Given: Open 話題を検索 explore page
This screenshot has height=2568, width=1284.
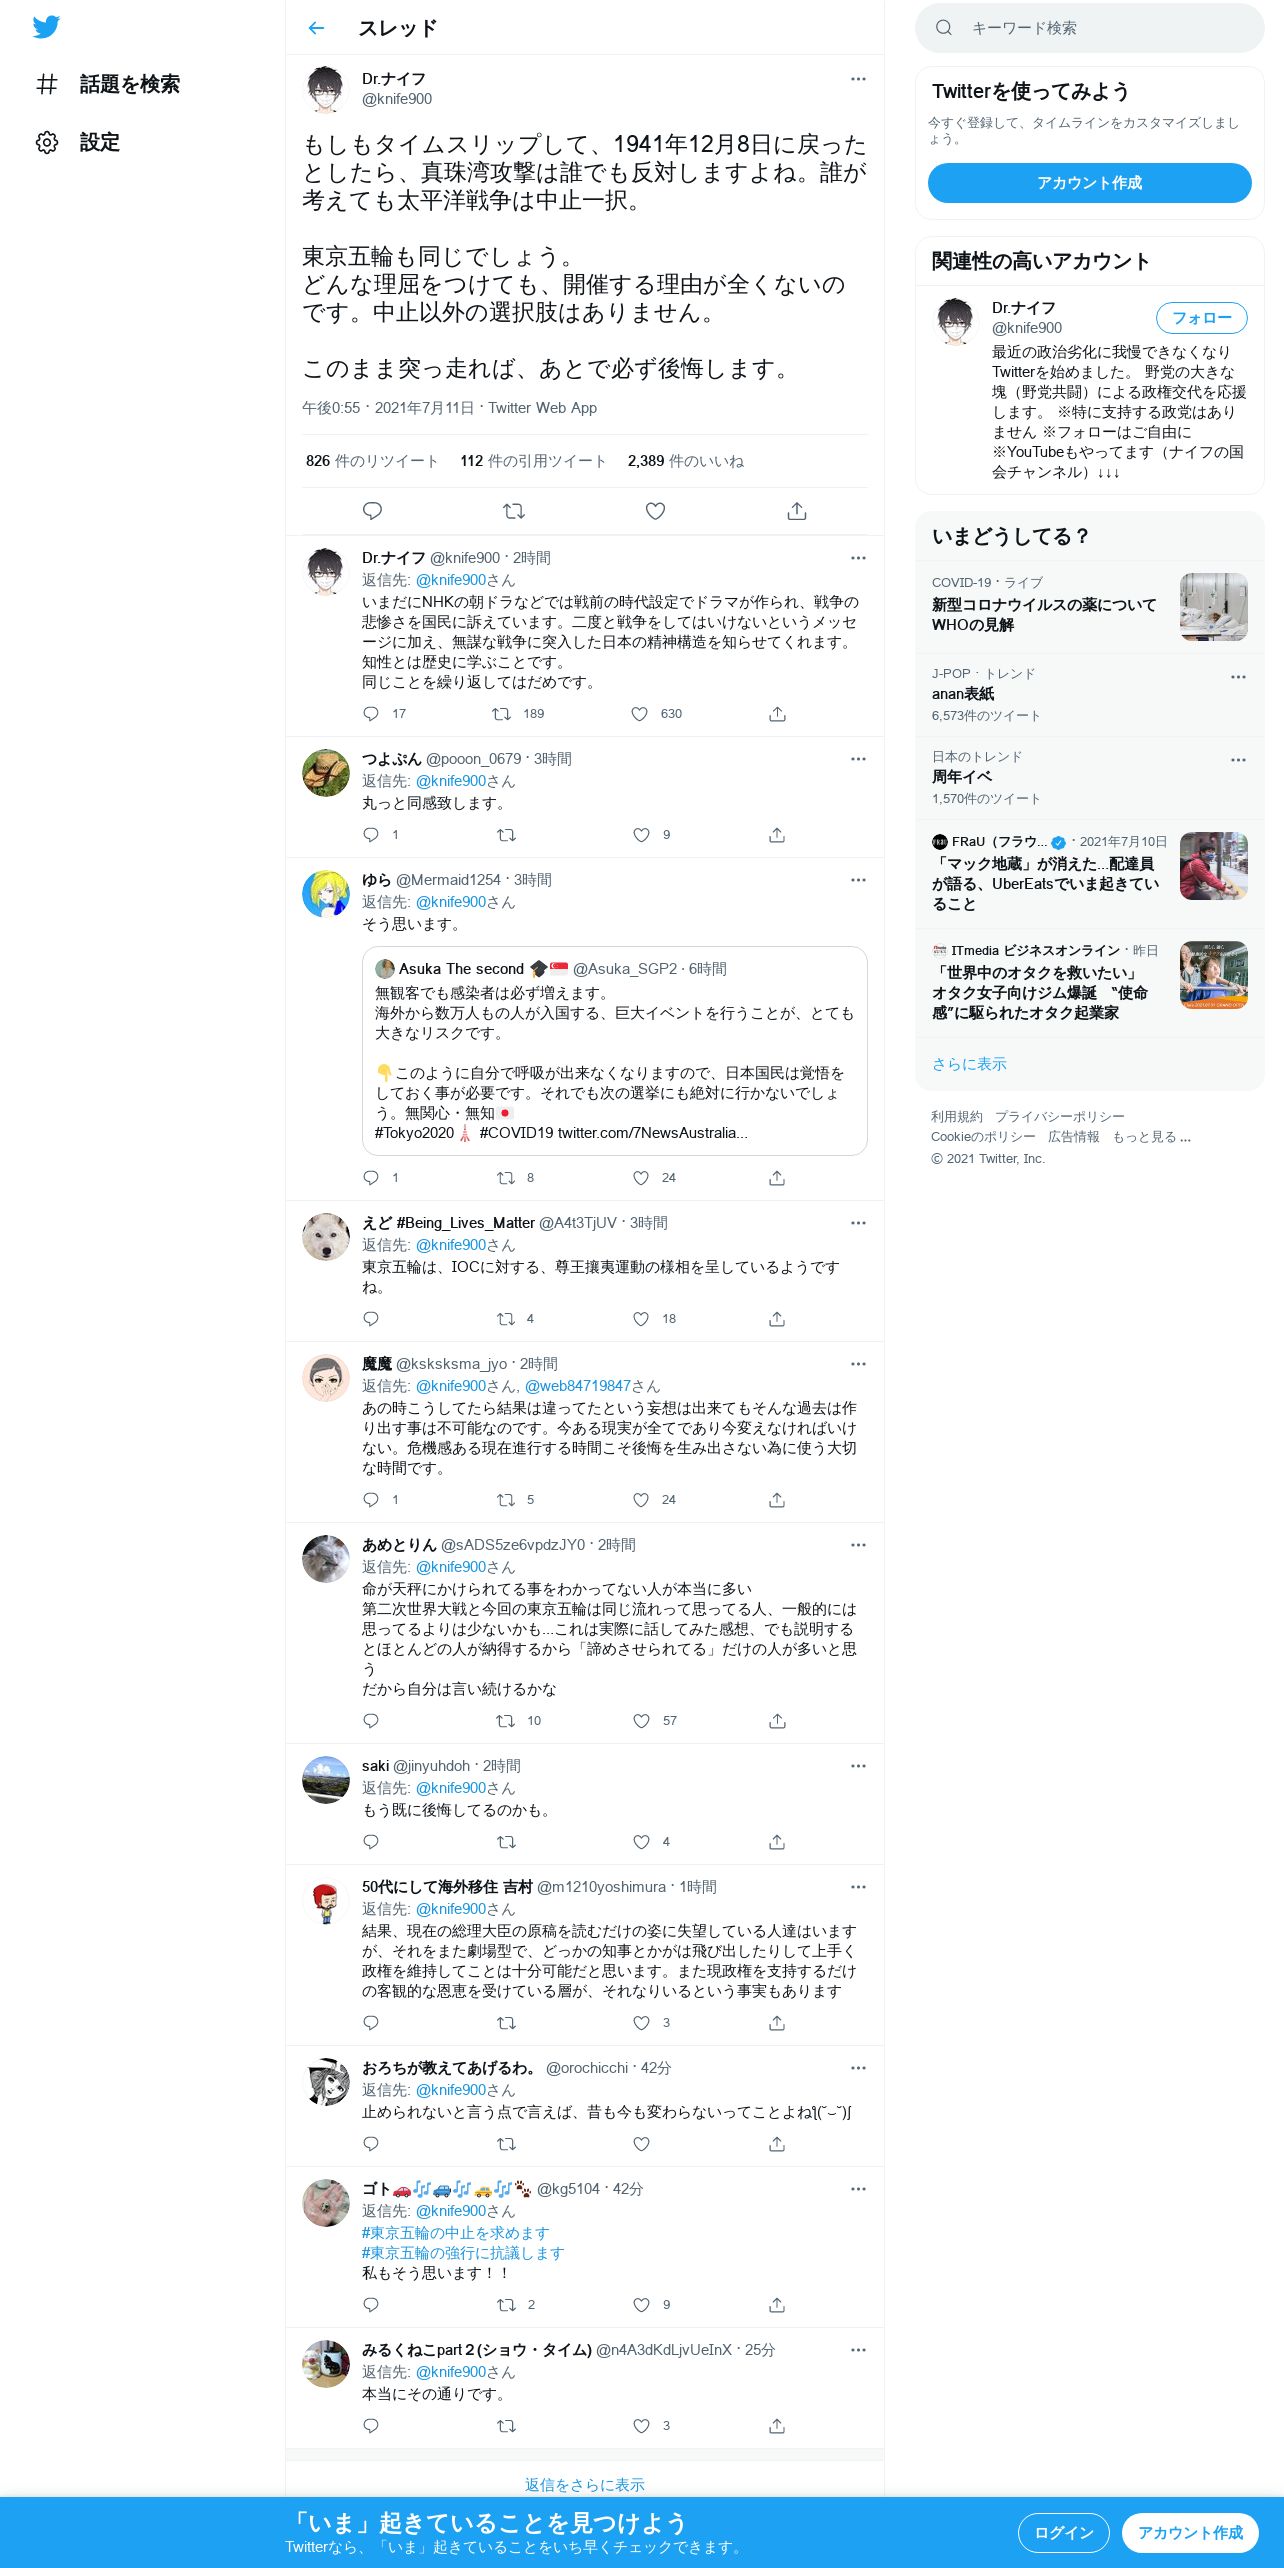Looking at the screenshot, I should pos(108,84).
